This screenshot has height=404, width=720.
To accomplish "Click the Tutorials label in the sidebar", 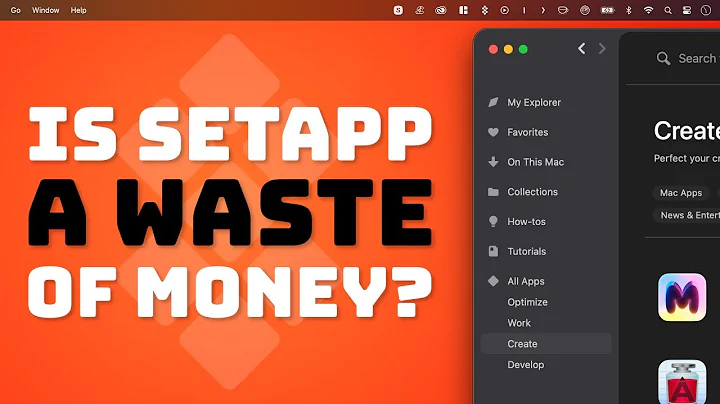I will pyautogui.click(x=527, y=252).
